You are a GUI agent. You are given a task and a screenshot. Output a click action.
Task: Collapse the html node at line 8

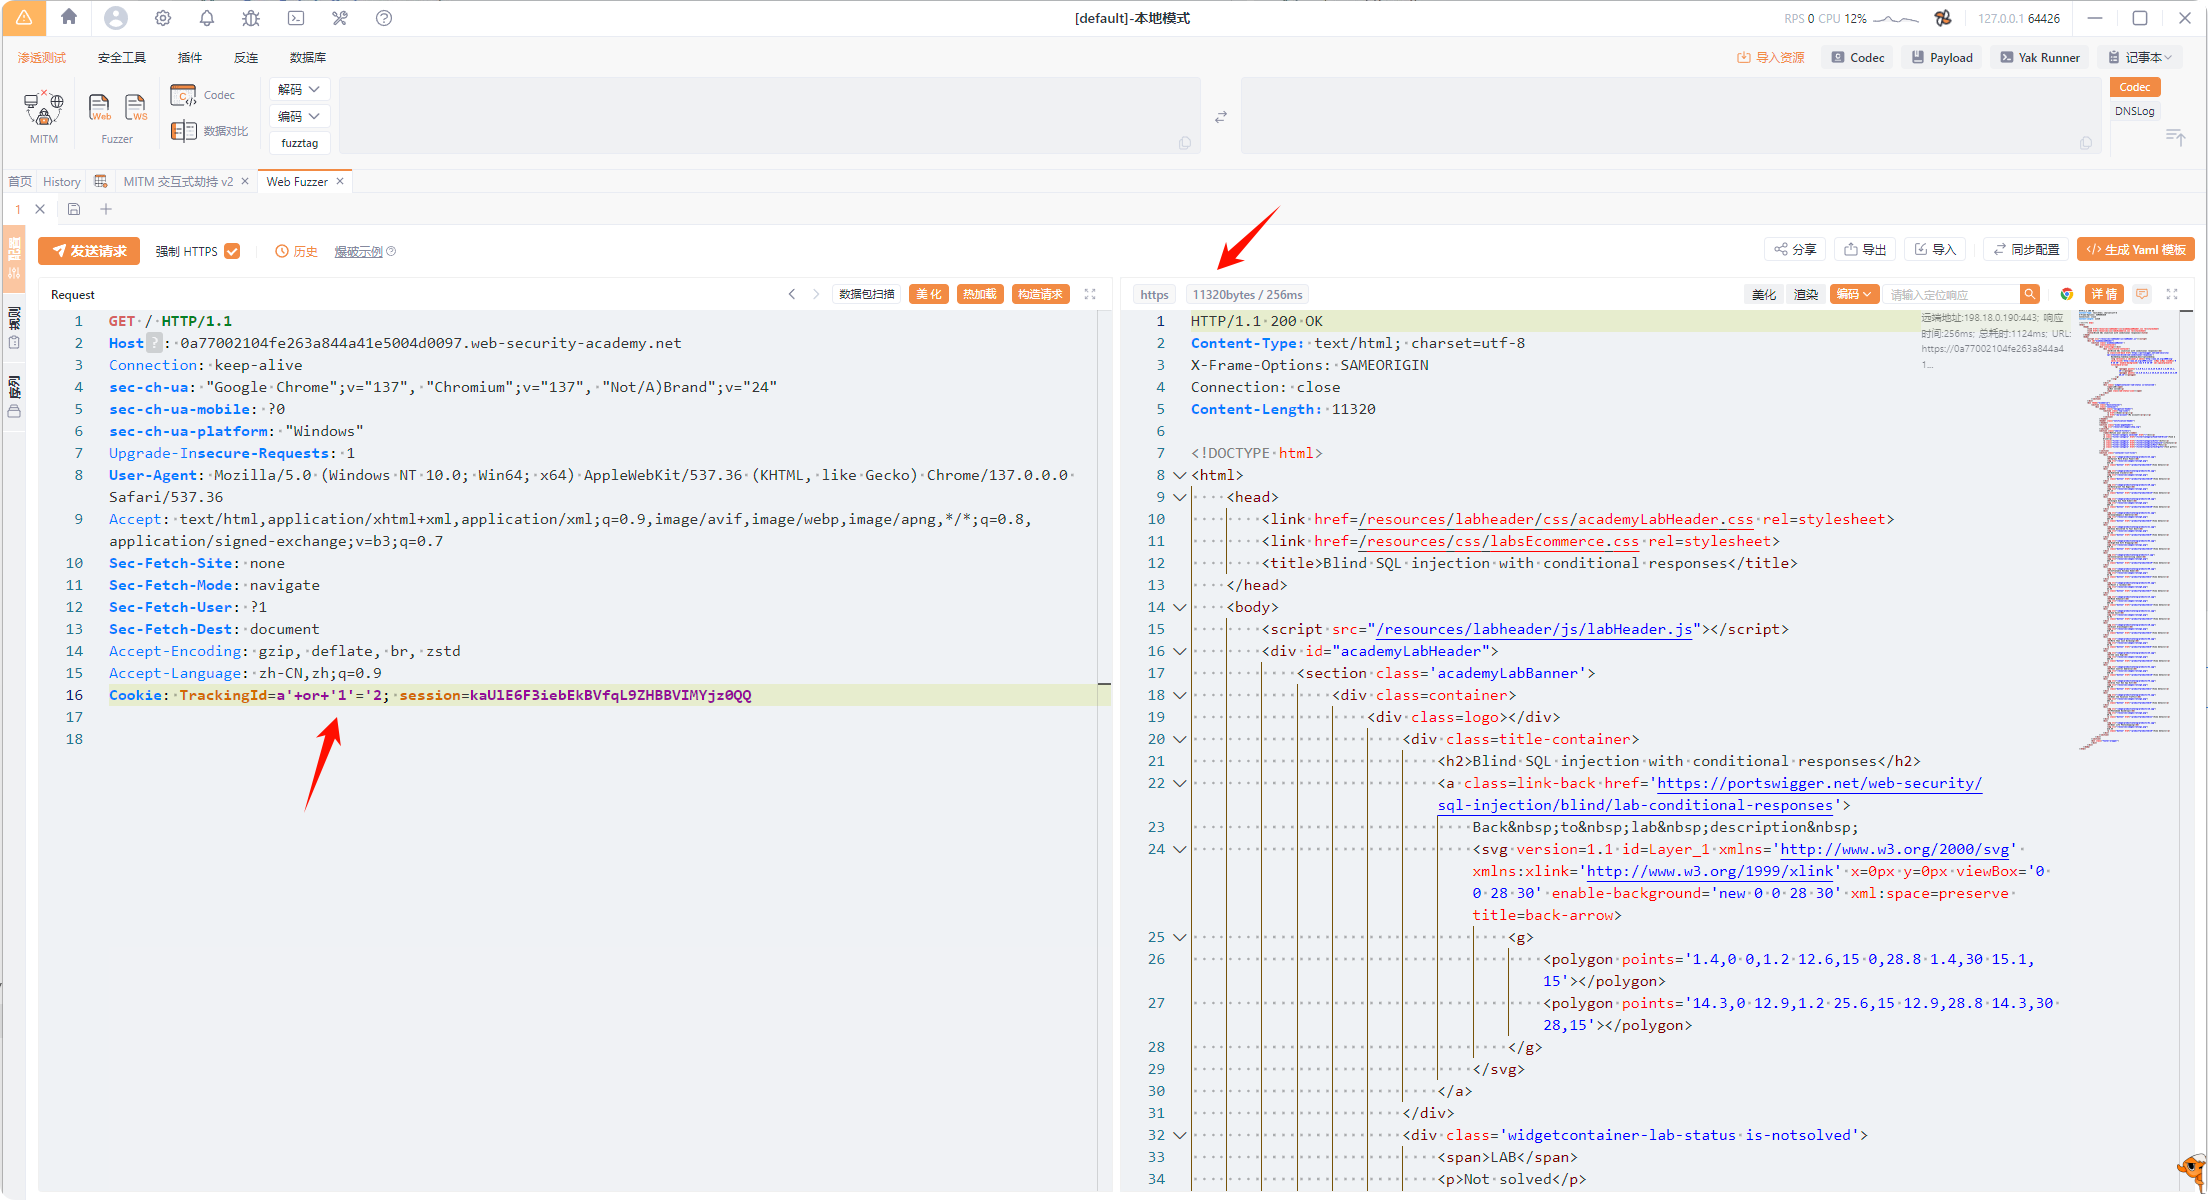[1180, 476]
